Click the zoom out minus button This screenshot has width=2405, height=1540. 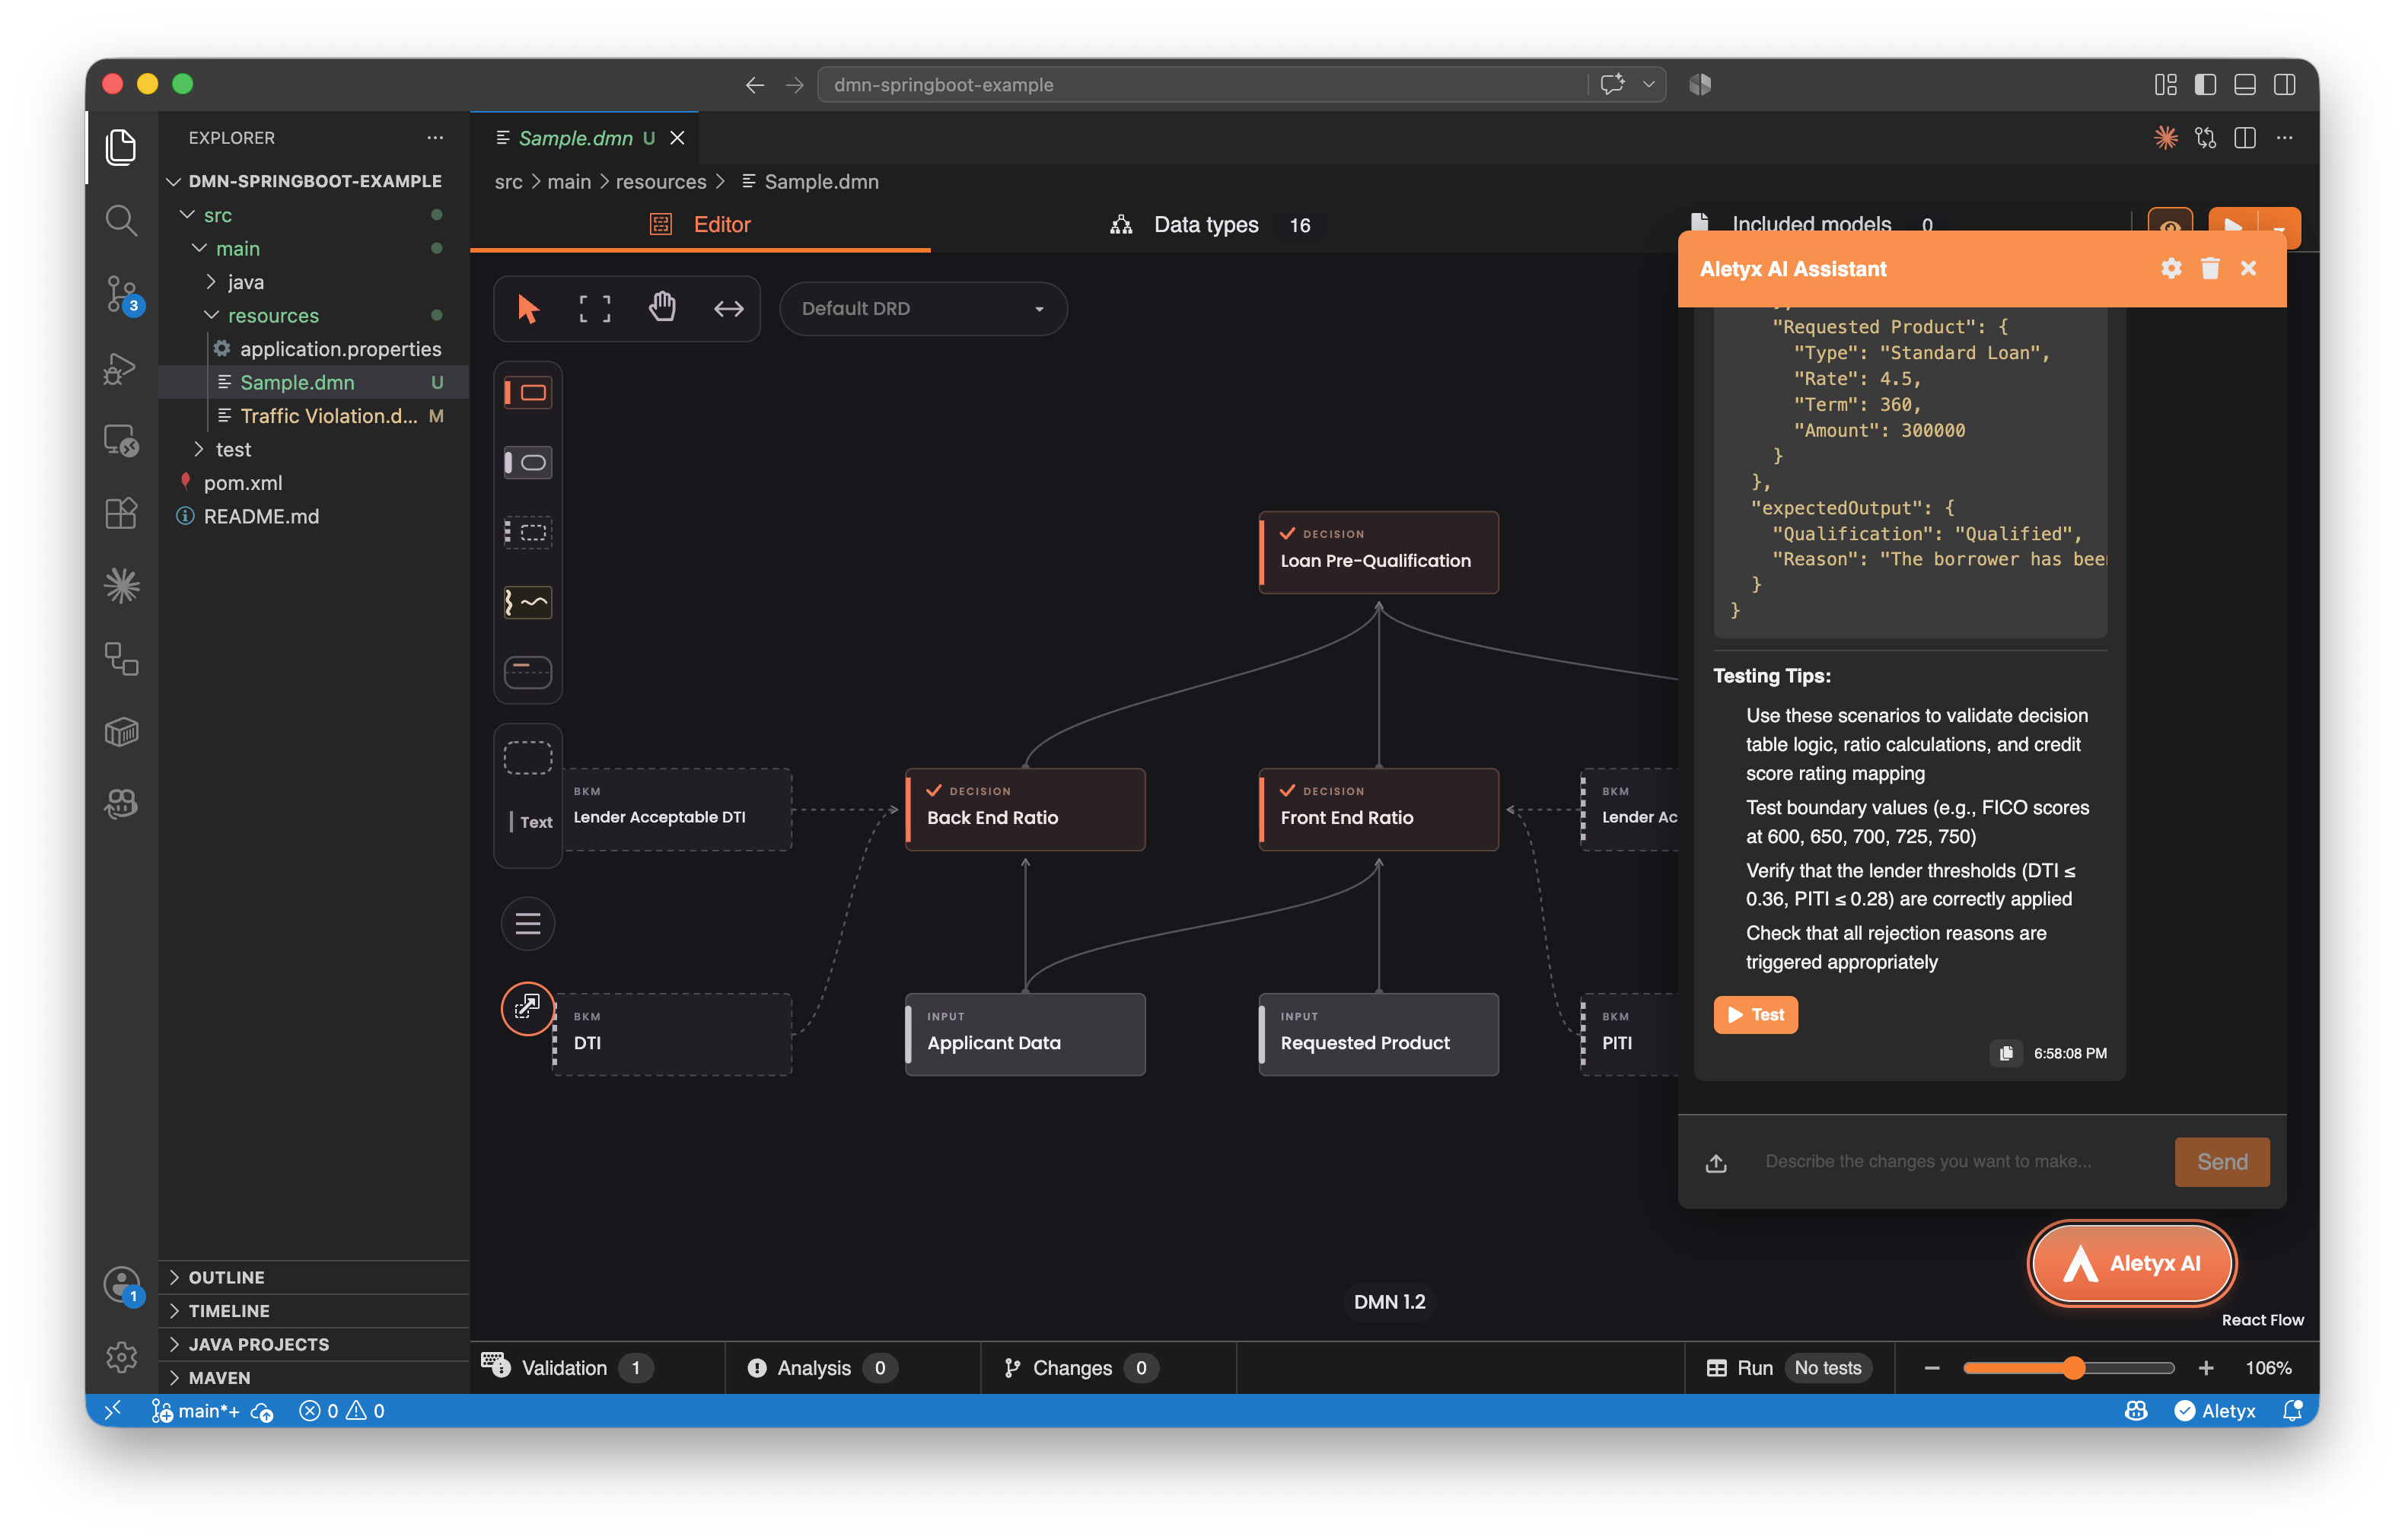pyautogui.click(x=1932, y=1367)
